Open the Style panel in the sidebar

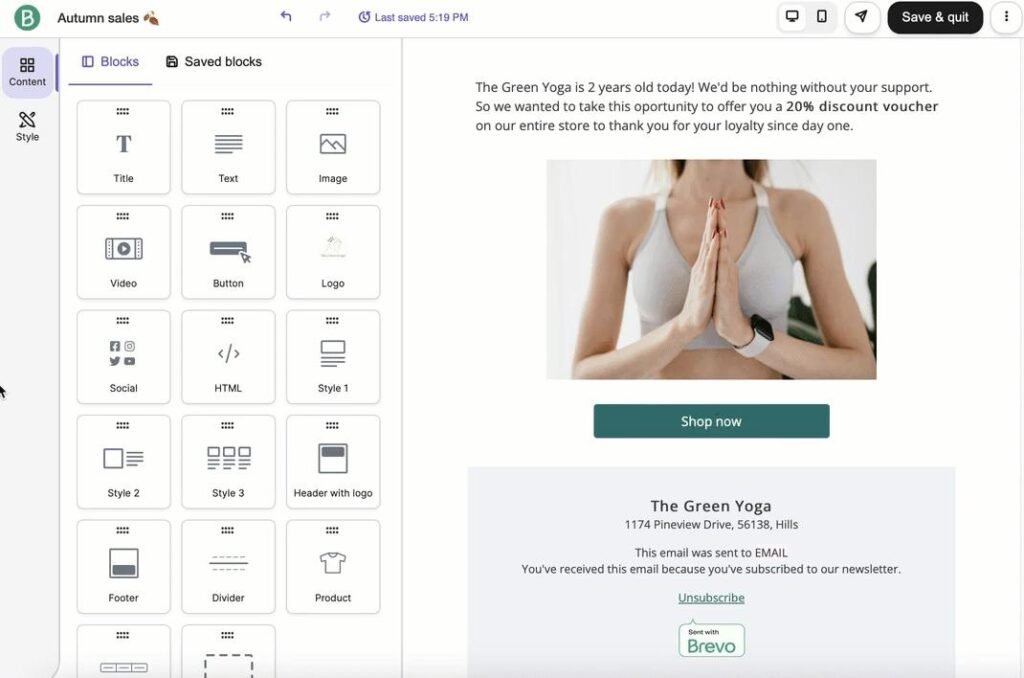(x=27, y=125)
